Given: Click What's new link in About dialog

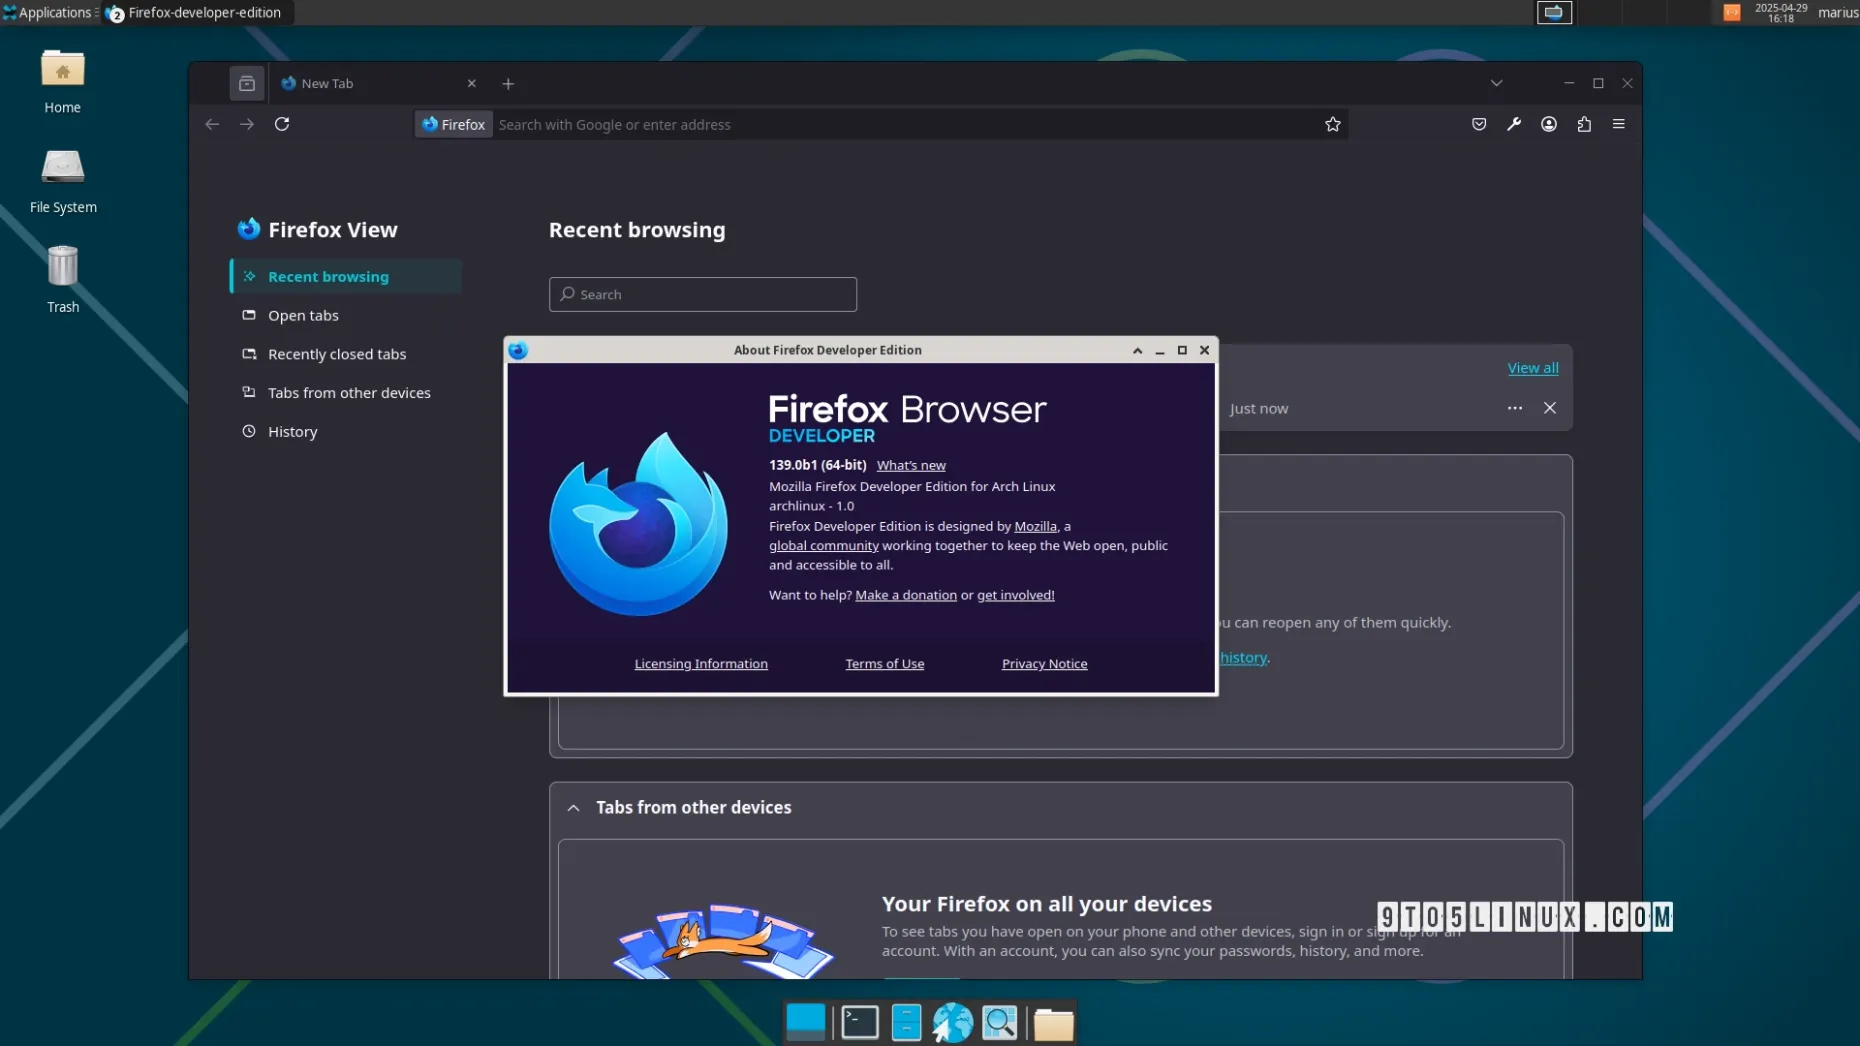Looking at the screenshot, I should coord(911,465).
